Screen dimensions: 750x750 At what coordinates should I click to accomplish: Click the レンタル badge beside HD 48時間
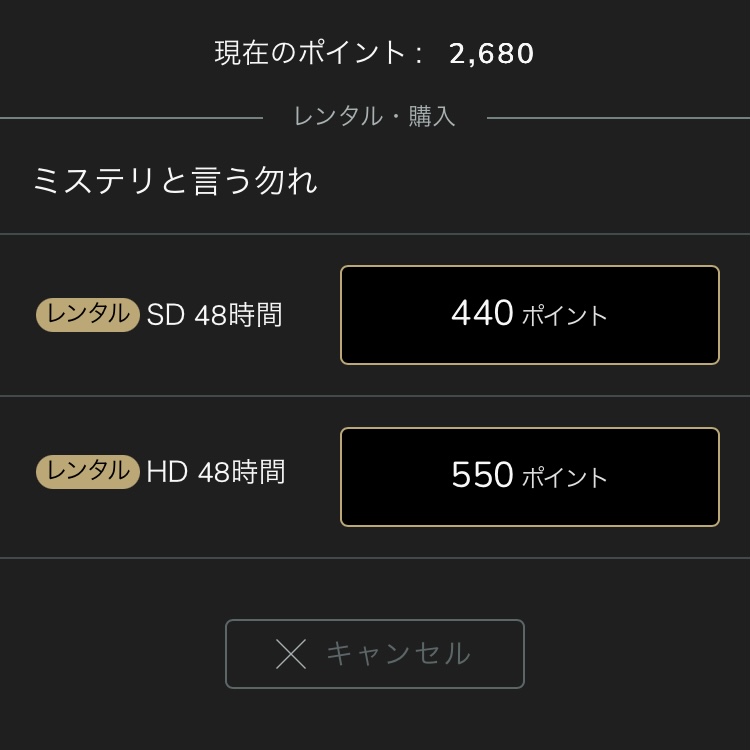(x=88, y=472)
